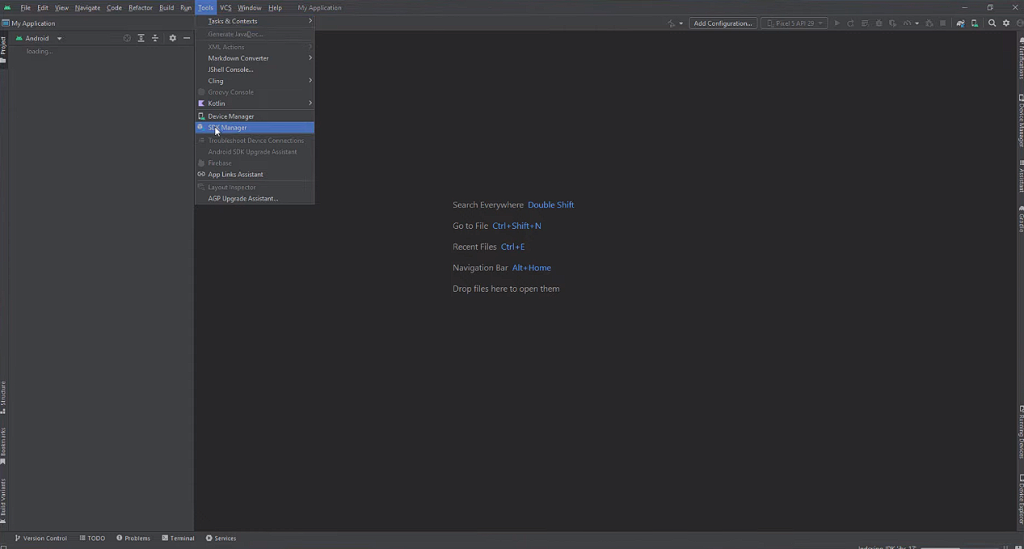Image resolution: width=1024 pixels, height=549 pixels.
Task: Open the Problems tool window tab
Action: 133,538
